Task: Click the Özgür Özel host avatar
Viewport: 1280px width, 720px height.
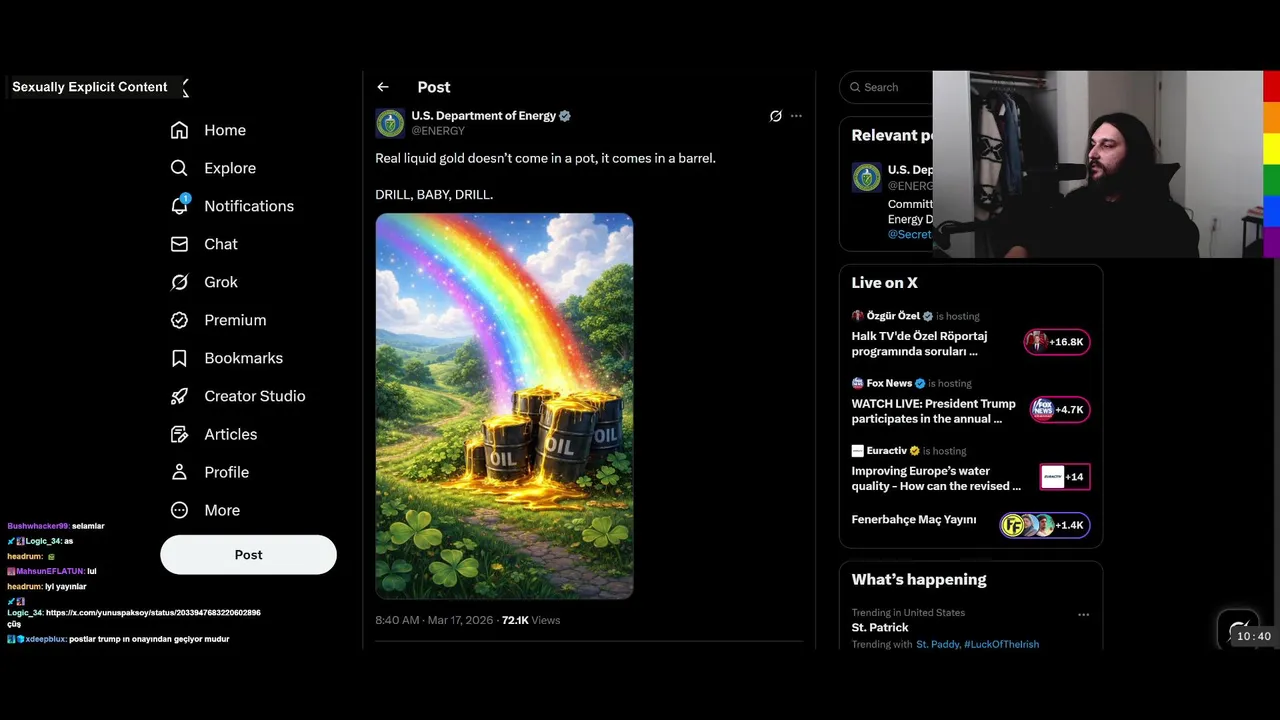Action: [x=857, y=316]
